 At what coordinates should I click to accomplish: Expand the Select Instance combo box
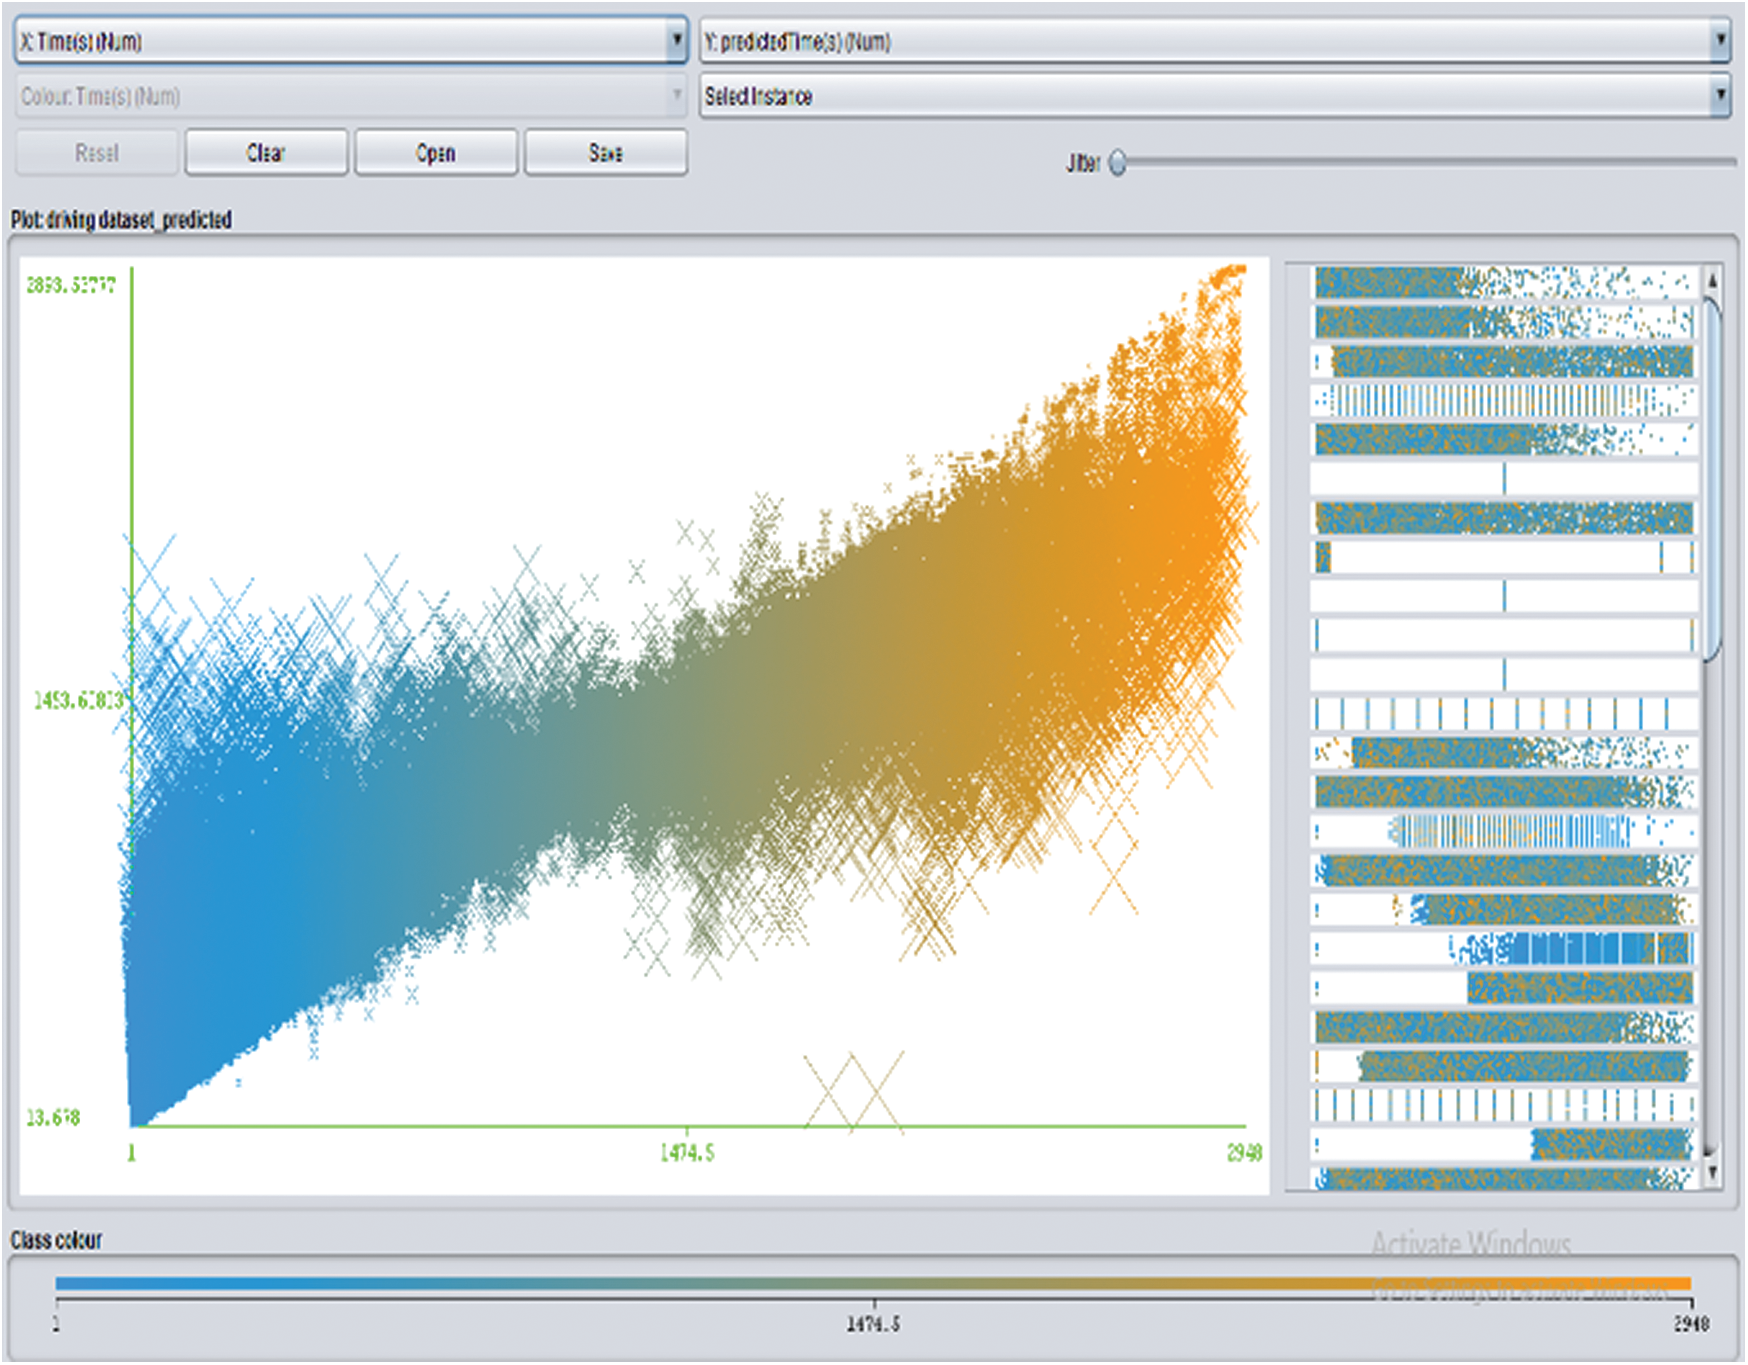point(1214,96)
